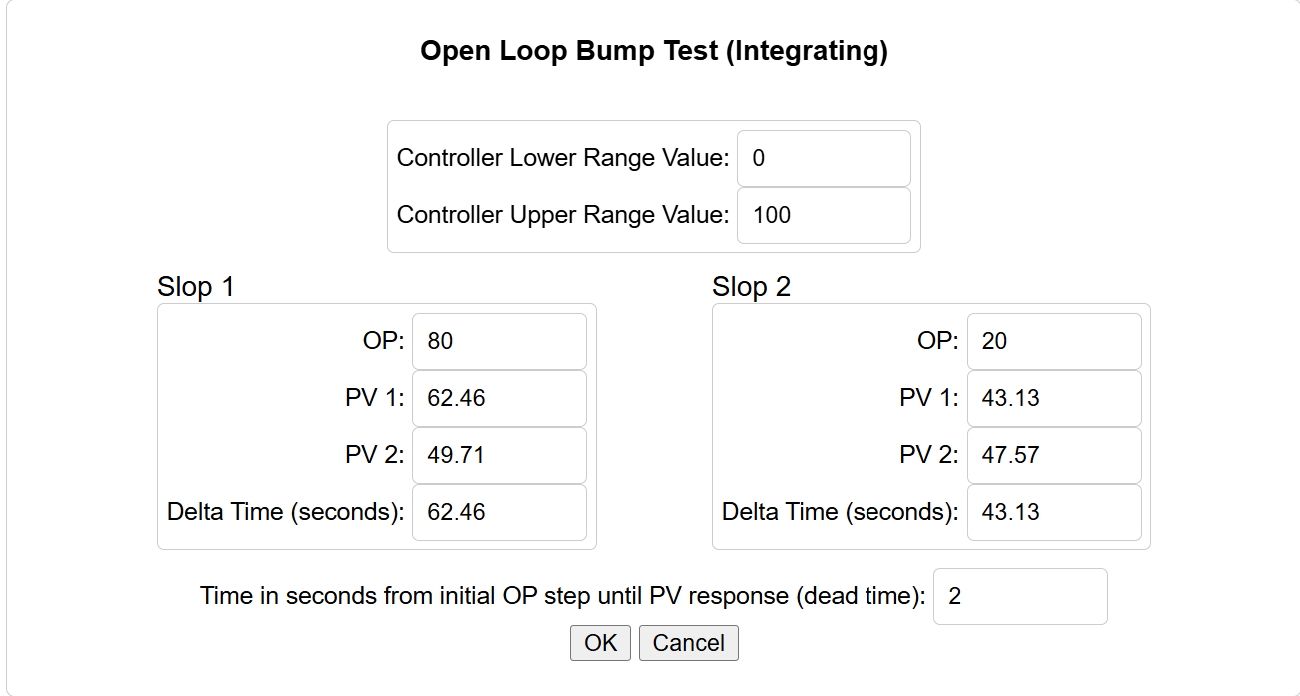Click the 'Controller Upper Range Value:' label
The image size is (1300, 696).
[x=563, y=215]
